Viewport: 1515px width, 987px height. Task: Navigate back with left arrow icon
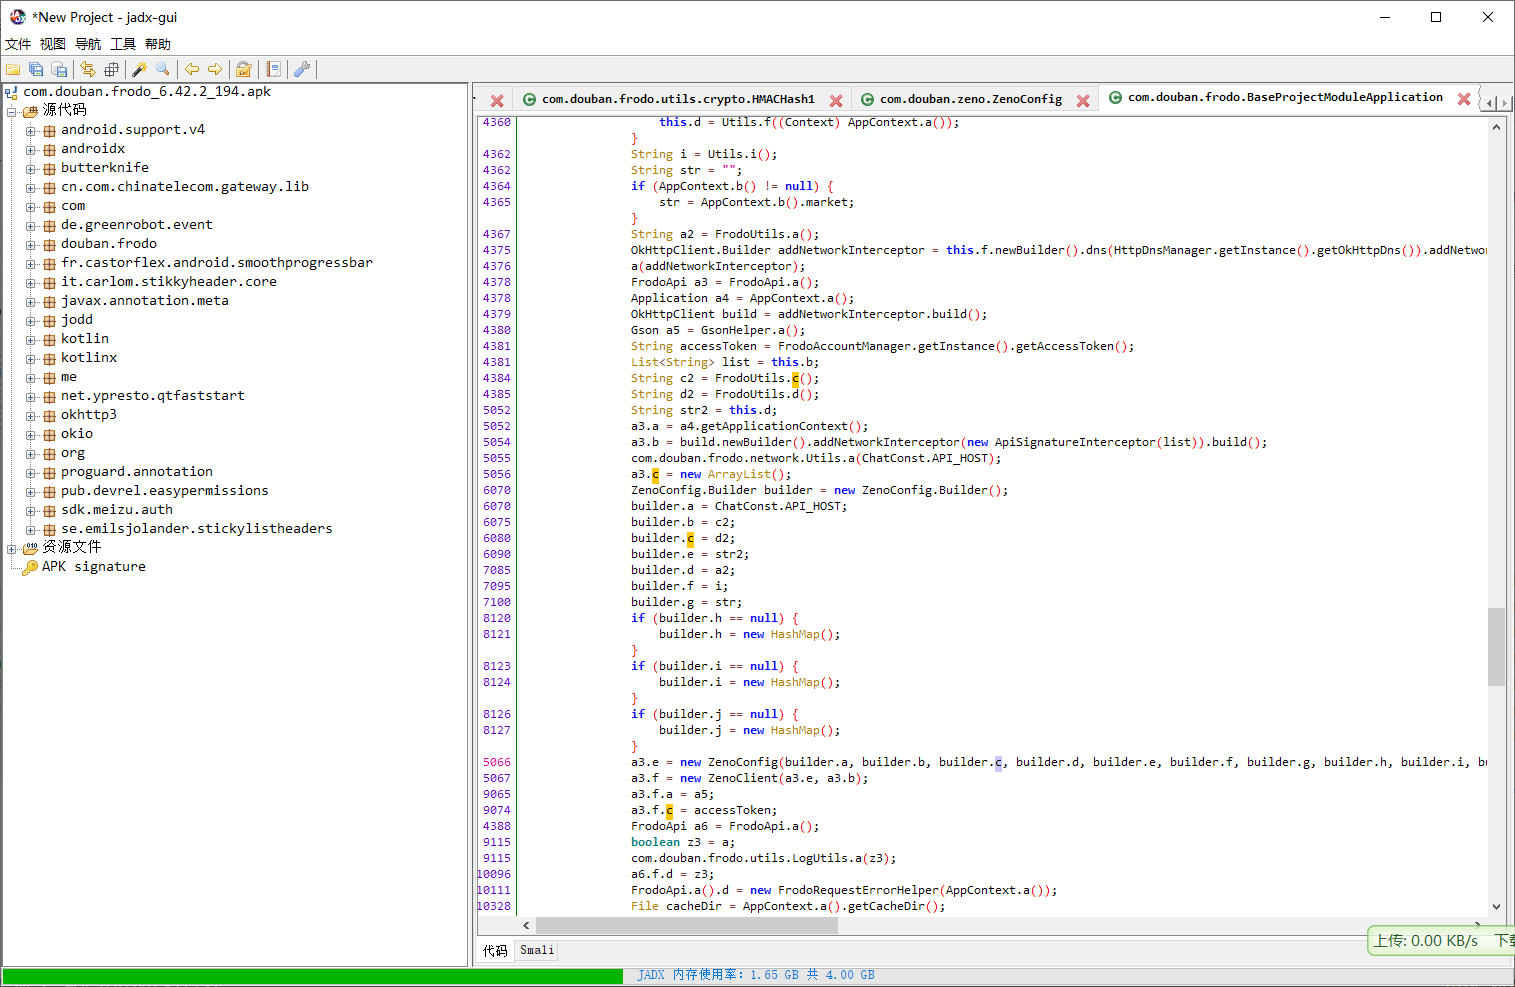(192, 69)
